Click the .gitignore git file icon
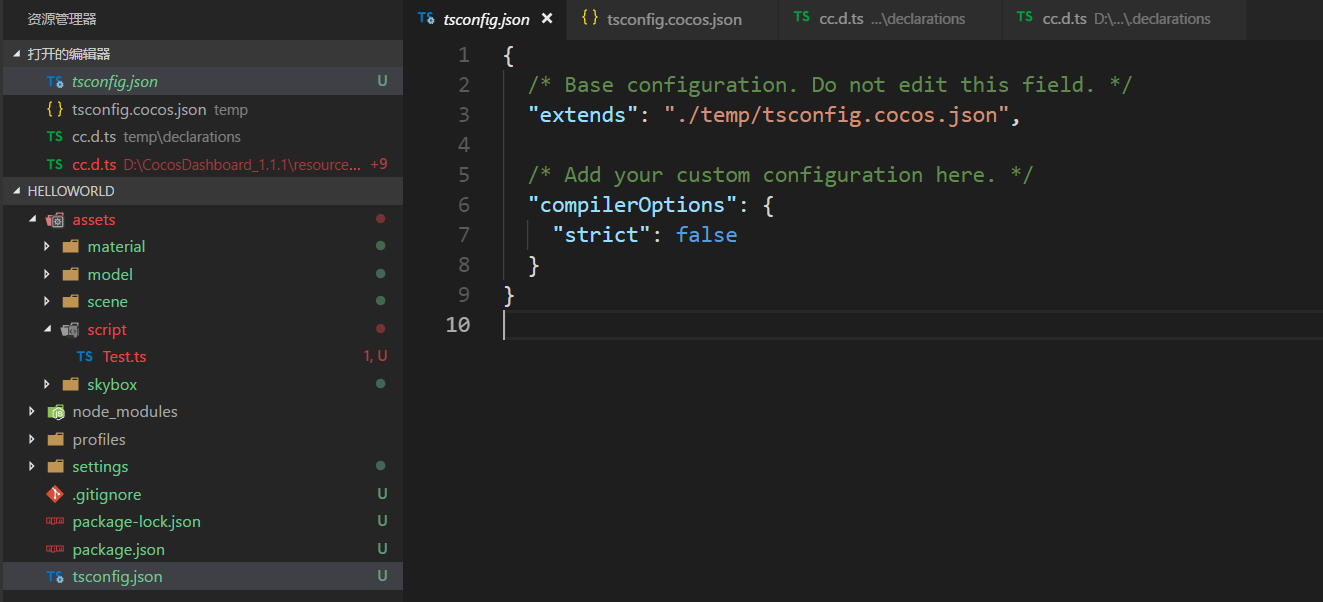 [x=55, y=494]
